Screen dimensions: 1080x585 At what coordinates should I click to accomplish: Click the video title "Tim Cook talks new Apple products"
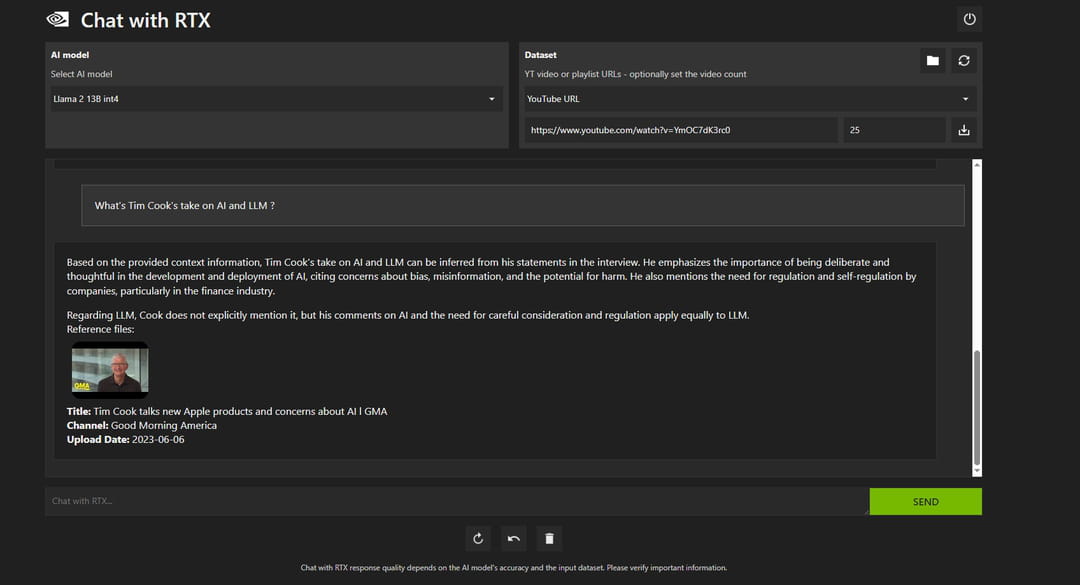click(x=240, y=411)
